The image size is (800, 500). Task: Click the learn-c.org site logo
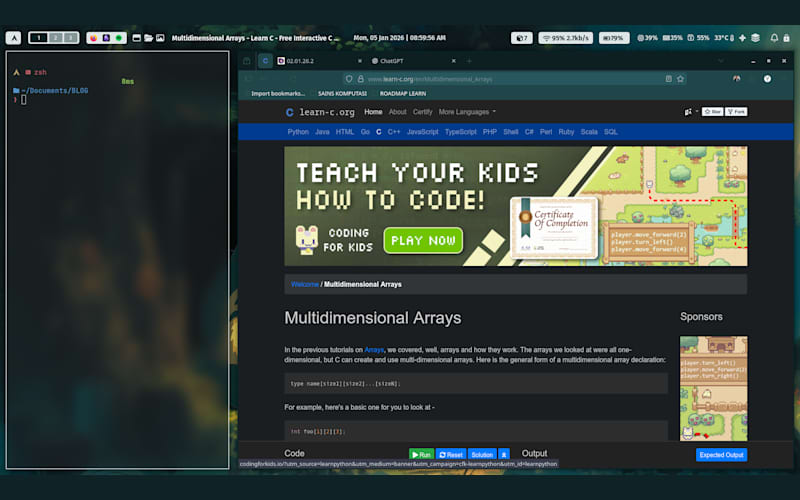(x=320, y=112)
